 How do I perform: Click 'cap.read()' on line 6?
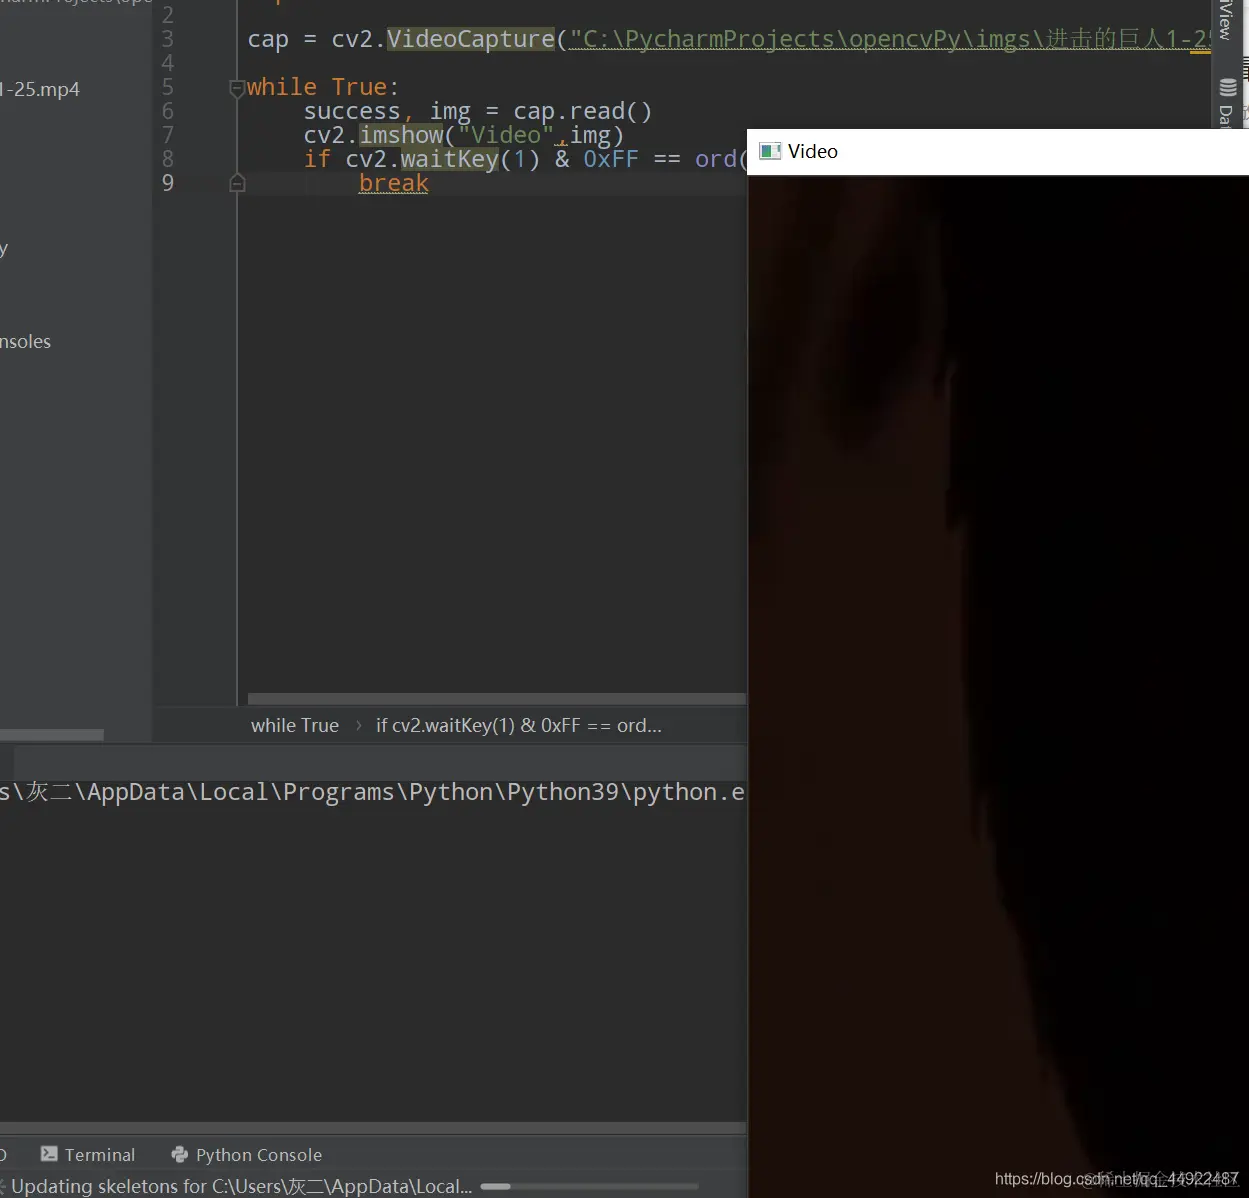pyautogui.click(x=582, y=111)
